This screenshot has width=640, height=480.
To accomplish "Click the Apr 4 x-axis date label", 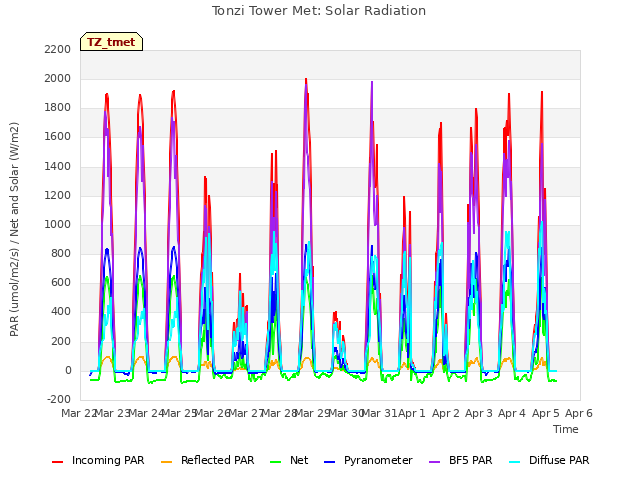I will [512, 413].
